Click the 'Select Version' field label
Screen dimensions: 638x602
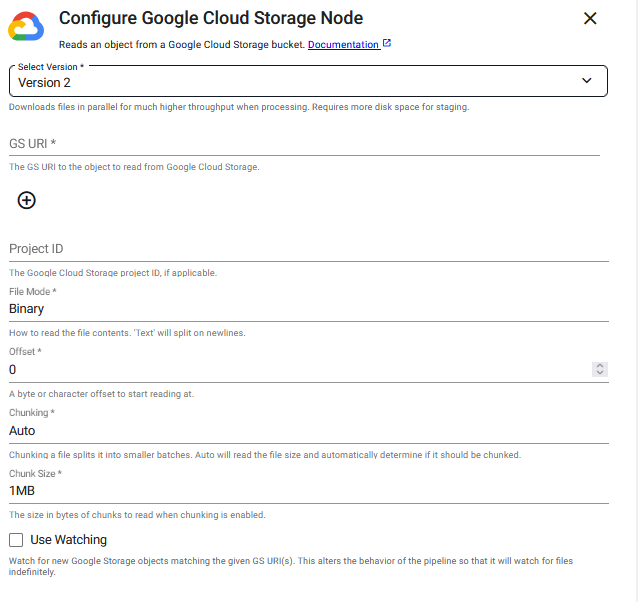(50, 66)
